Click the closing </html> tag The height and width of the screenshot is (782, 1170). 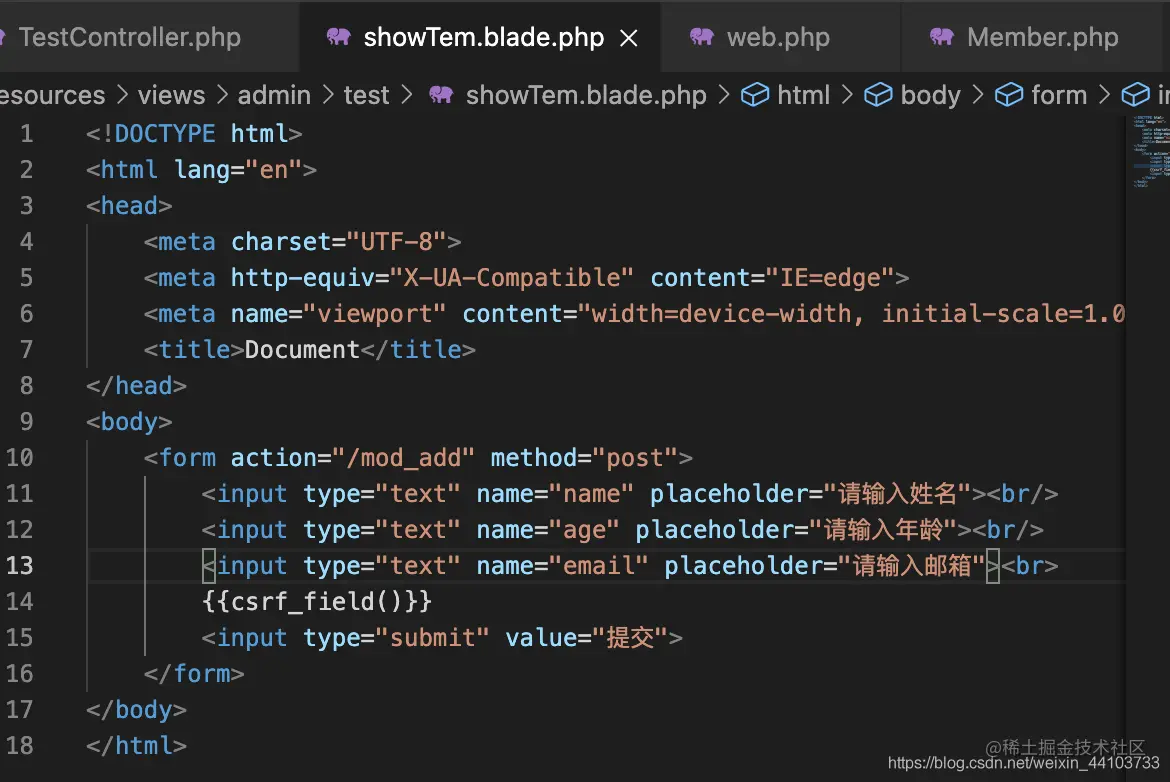[x=136, y=745]
